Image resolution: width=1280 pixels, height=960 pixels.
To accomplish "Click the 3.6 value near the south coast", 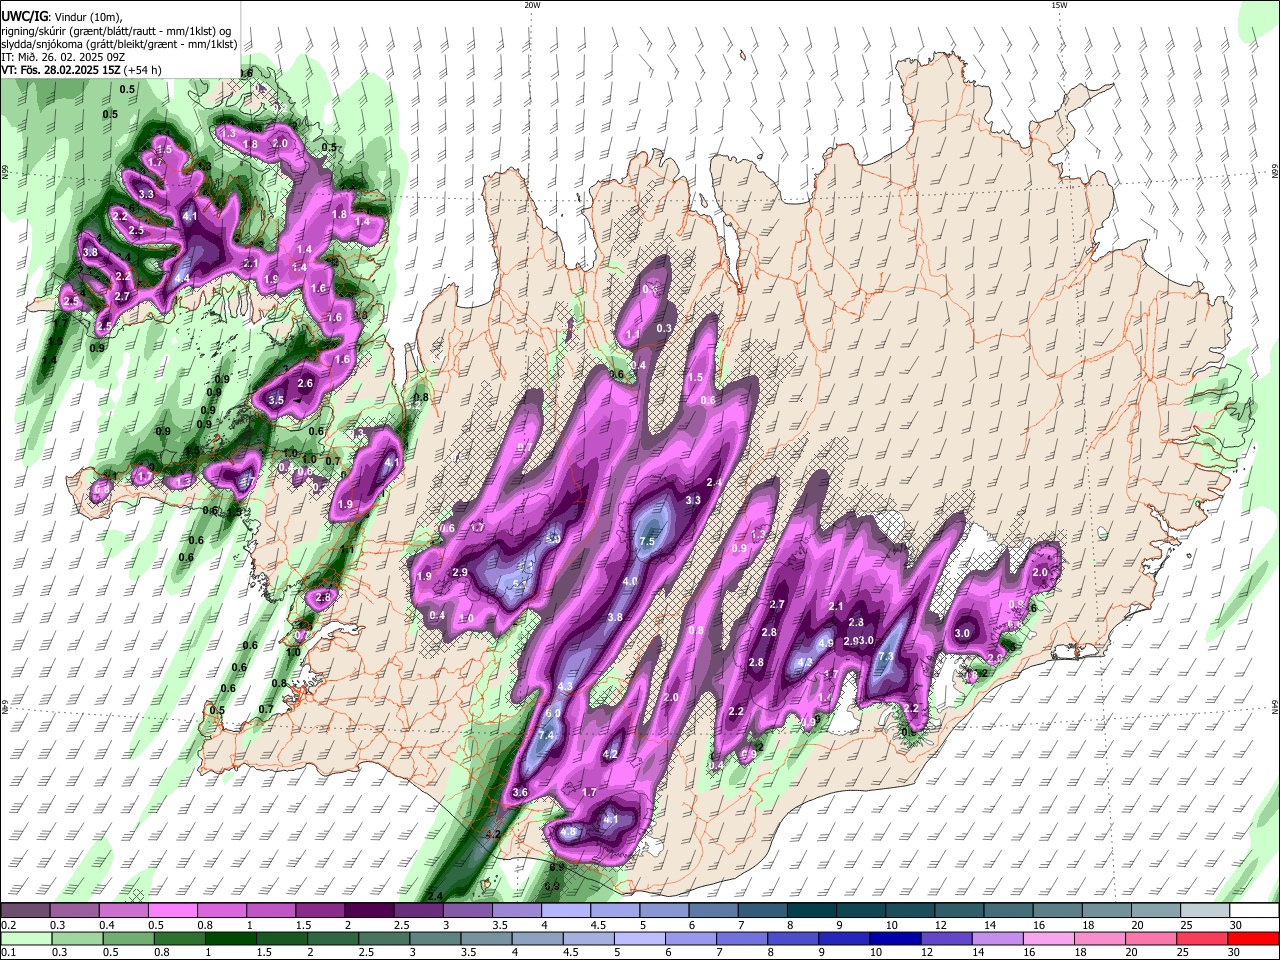I will coord(519,792).
